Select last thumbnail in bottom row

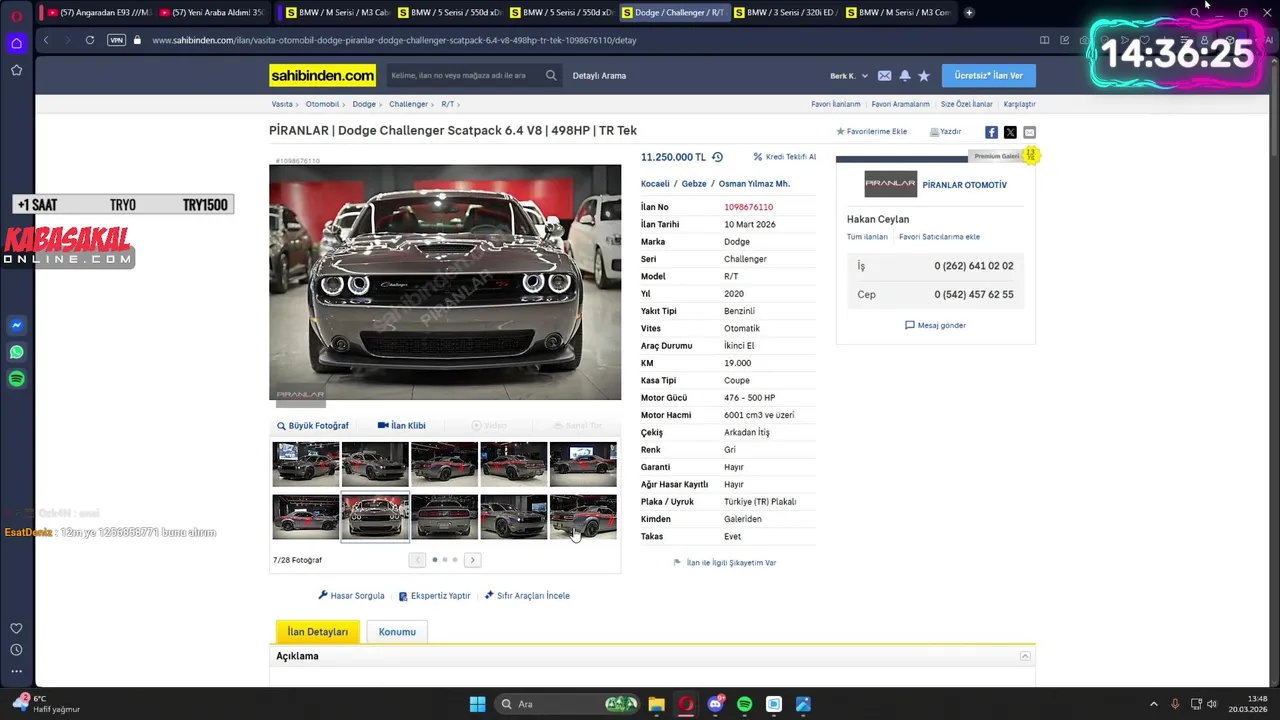coord(583,517)
